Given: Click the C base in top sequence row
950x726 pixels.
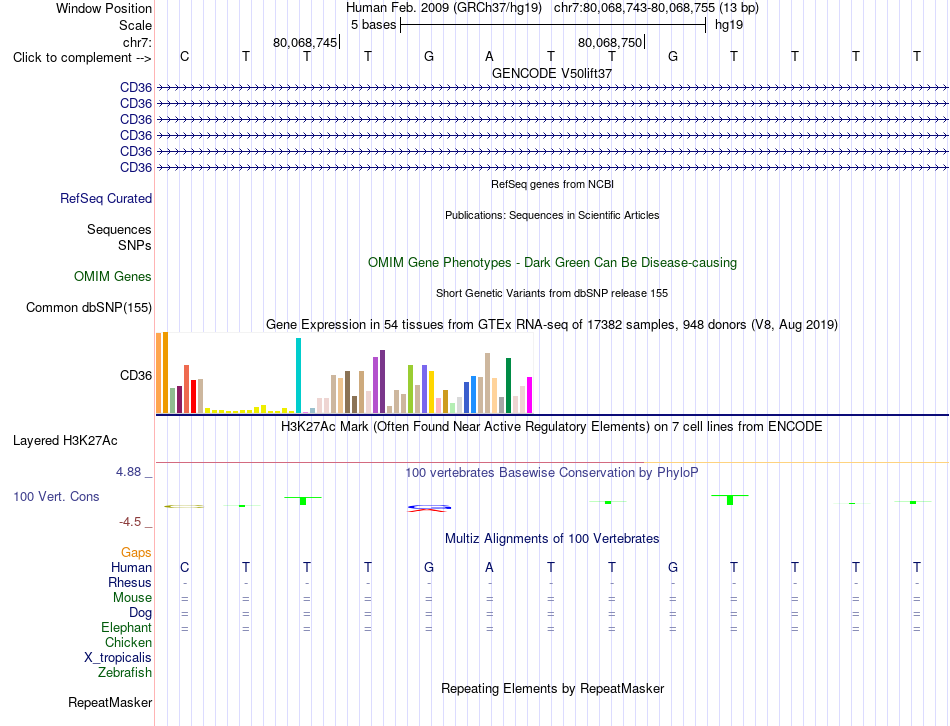Looking at the screenshot, I should [x=185, y=56].
